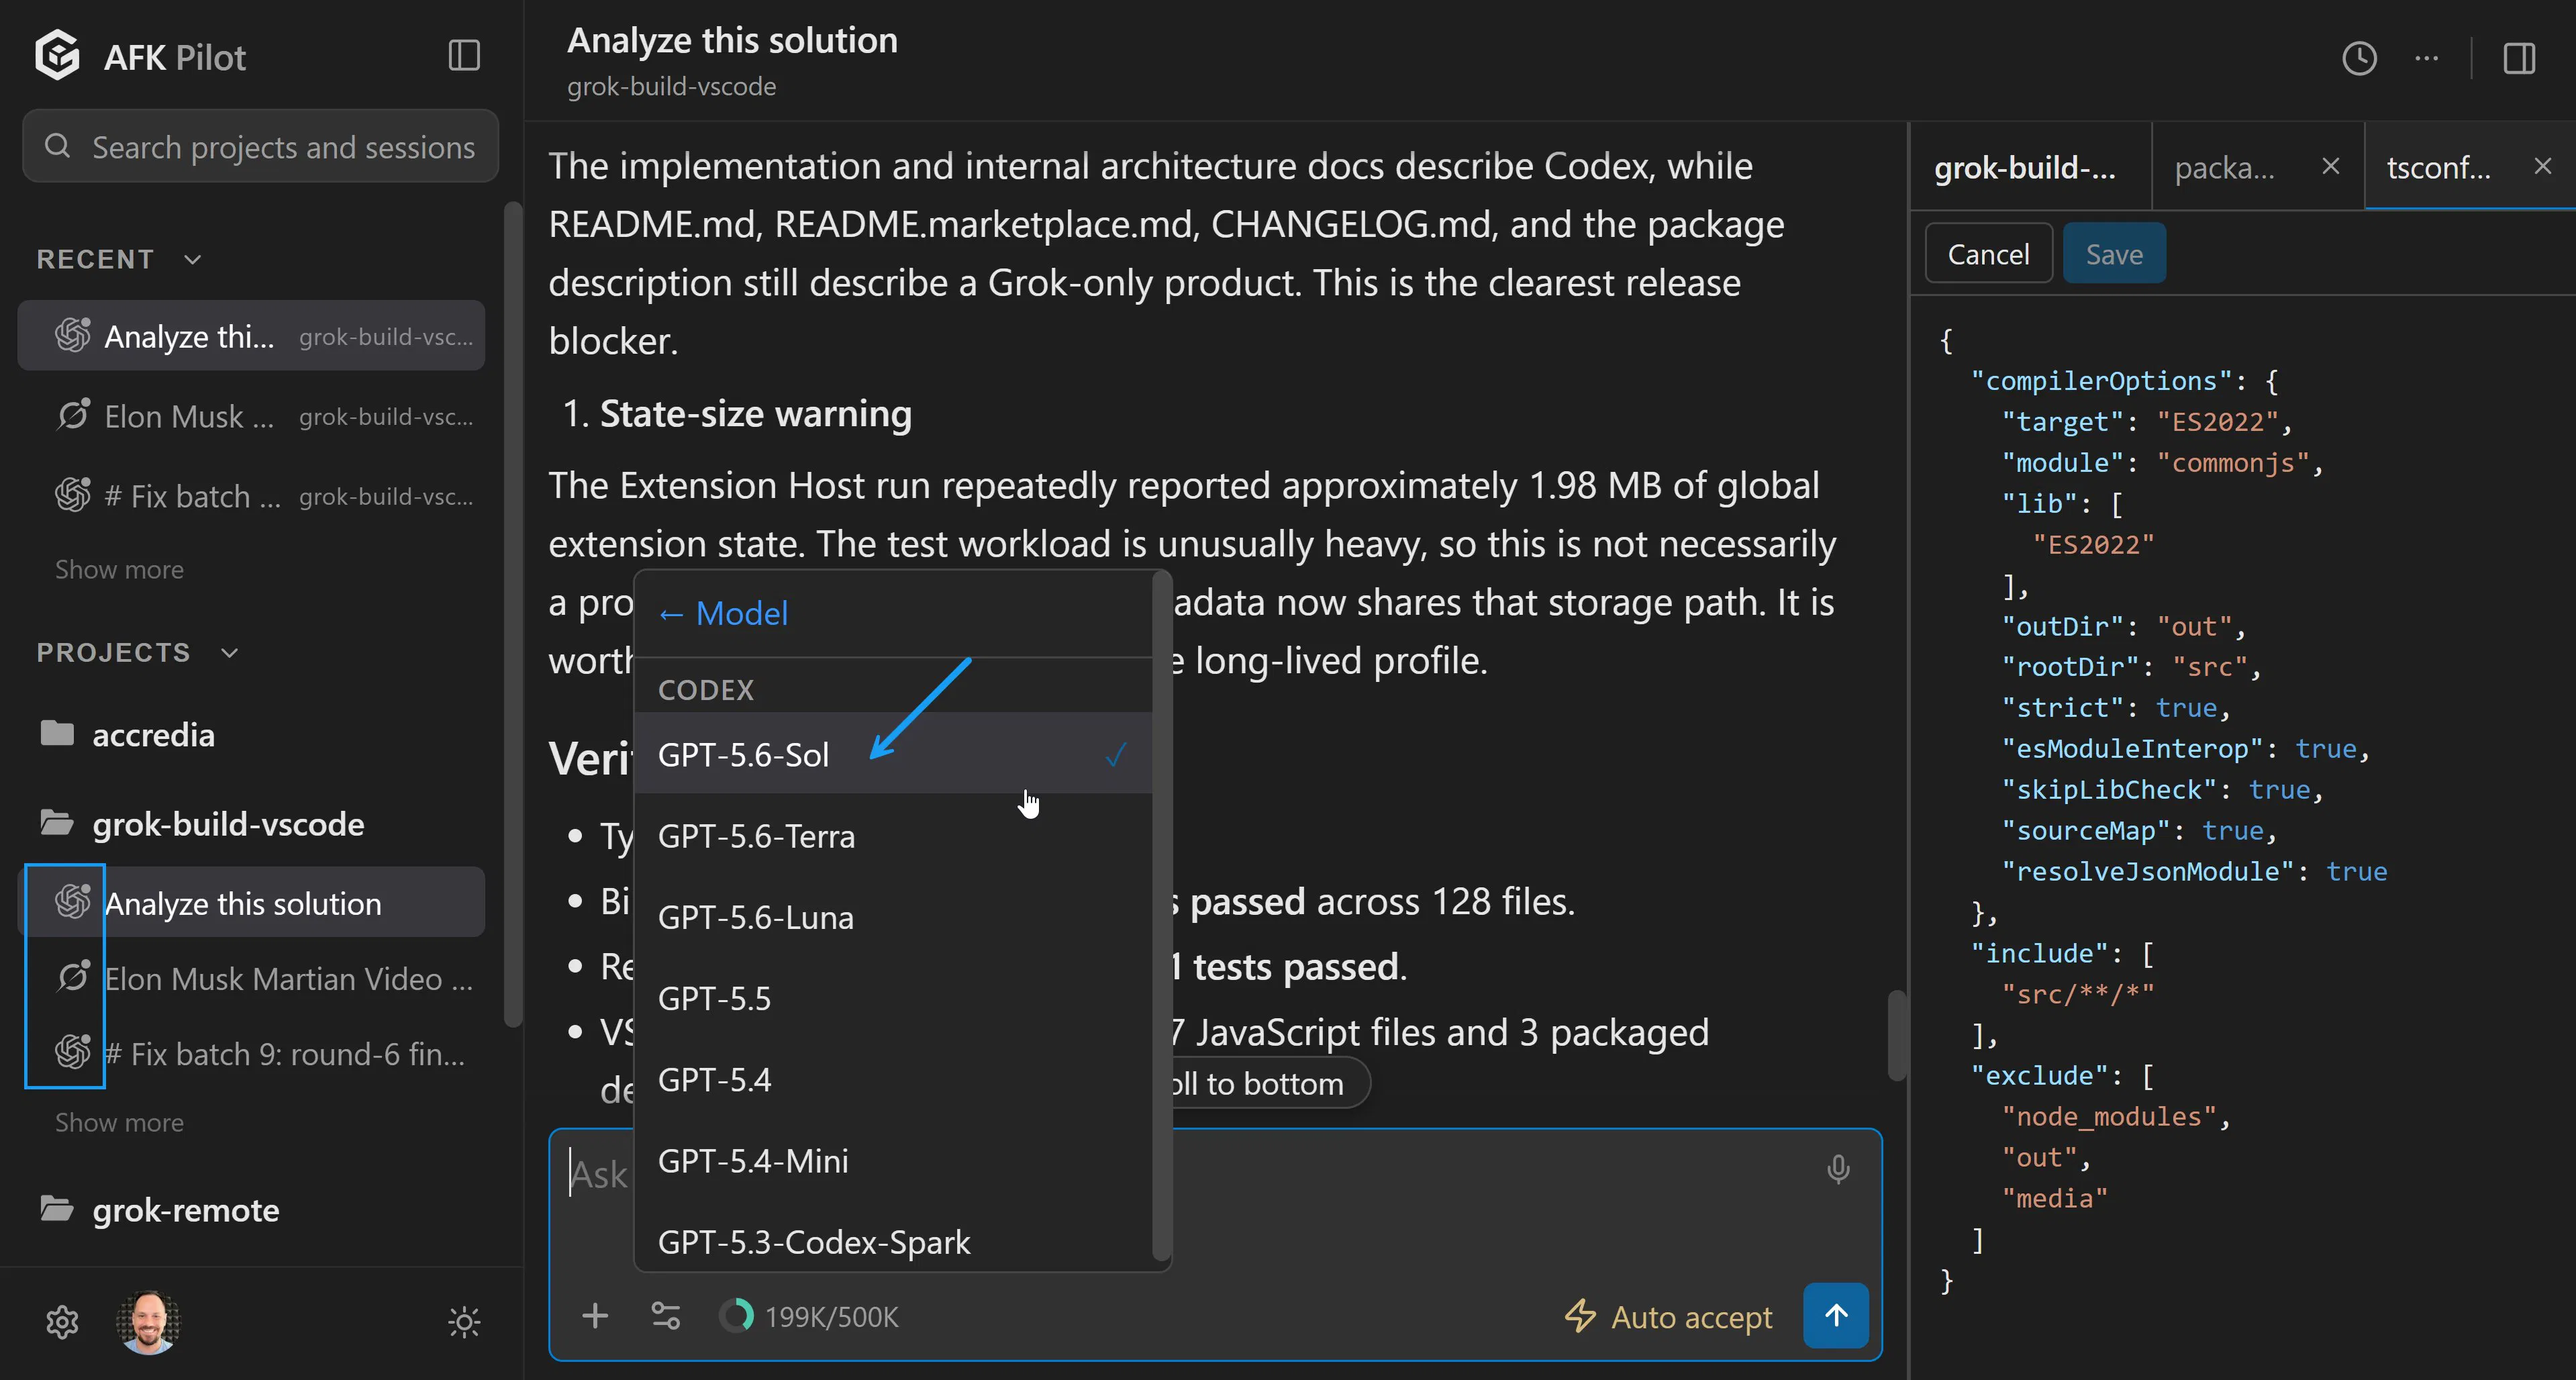Open recent session Analyze thi...
Viewport: 2576px width, 1380px height.
coord(251,336)
